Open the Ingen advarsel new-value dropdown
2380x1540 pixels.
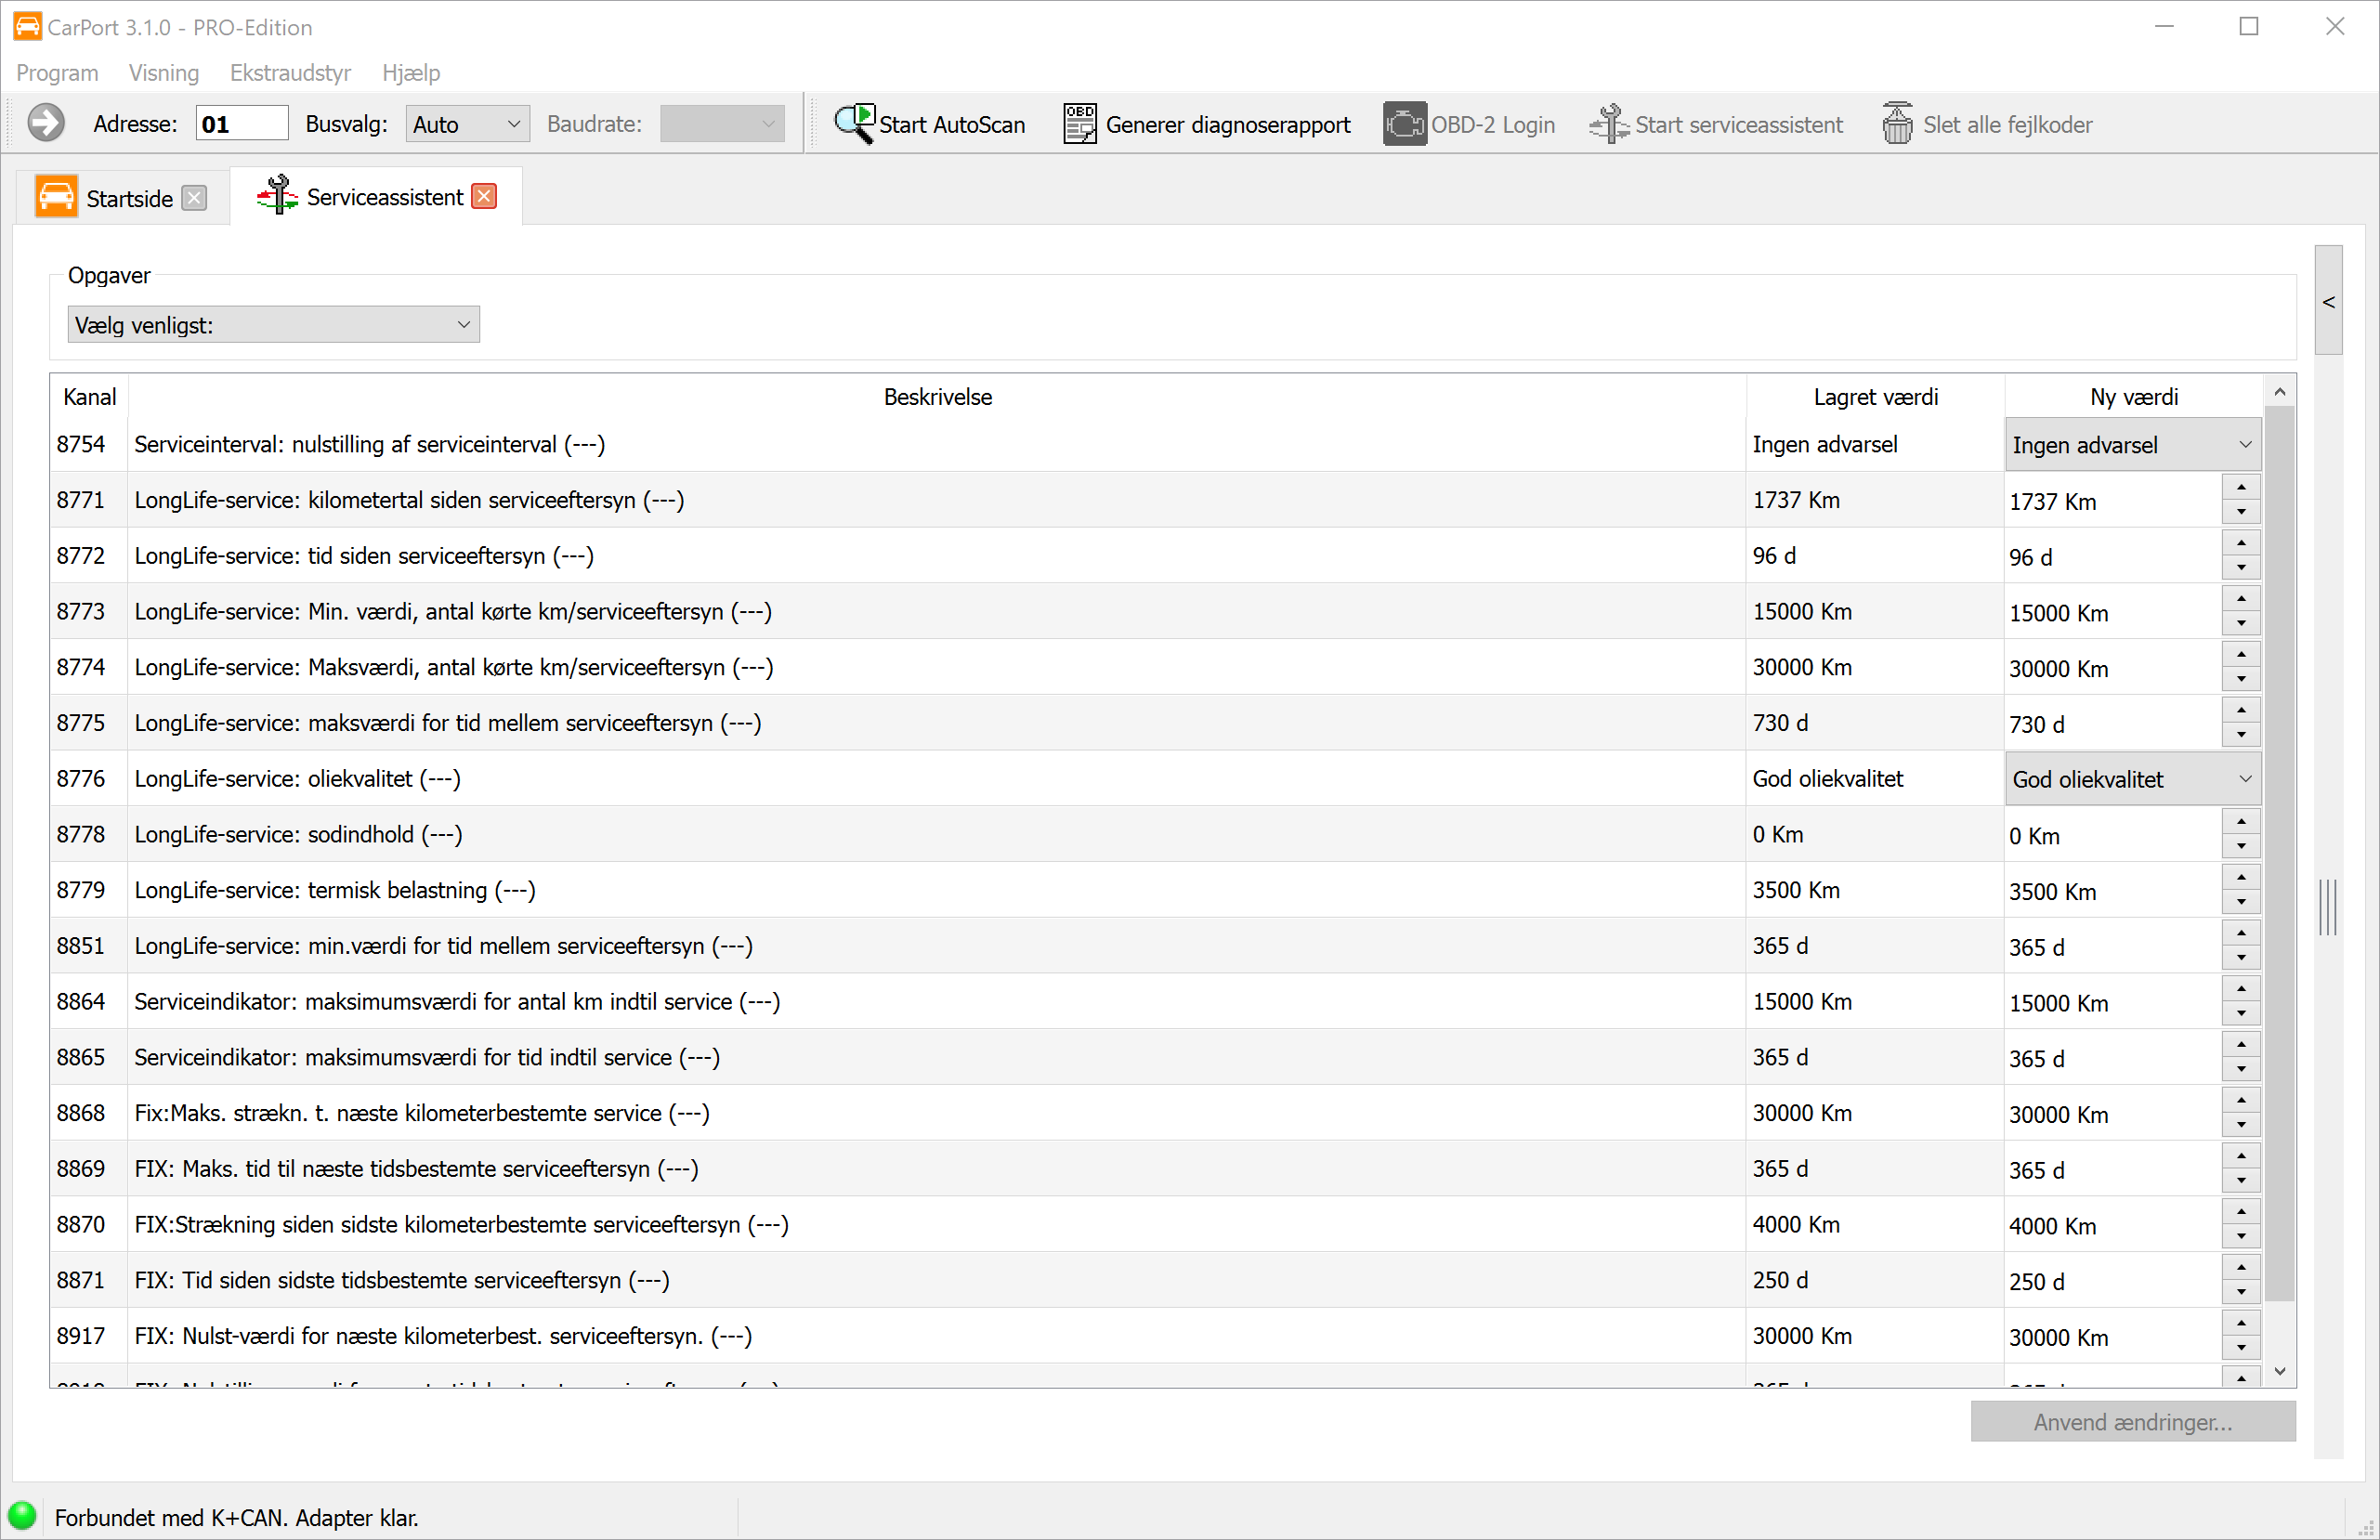[x=2132, y=445]
